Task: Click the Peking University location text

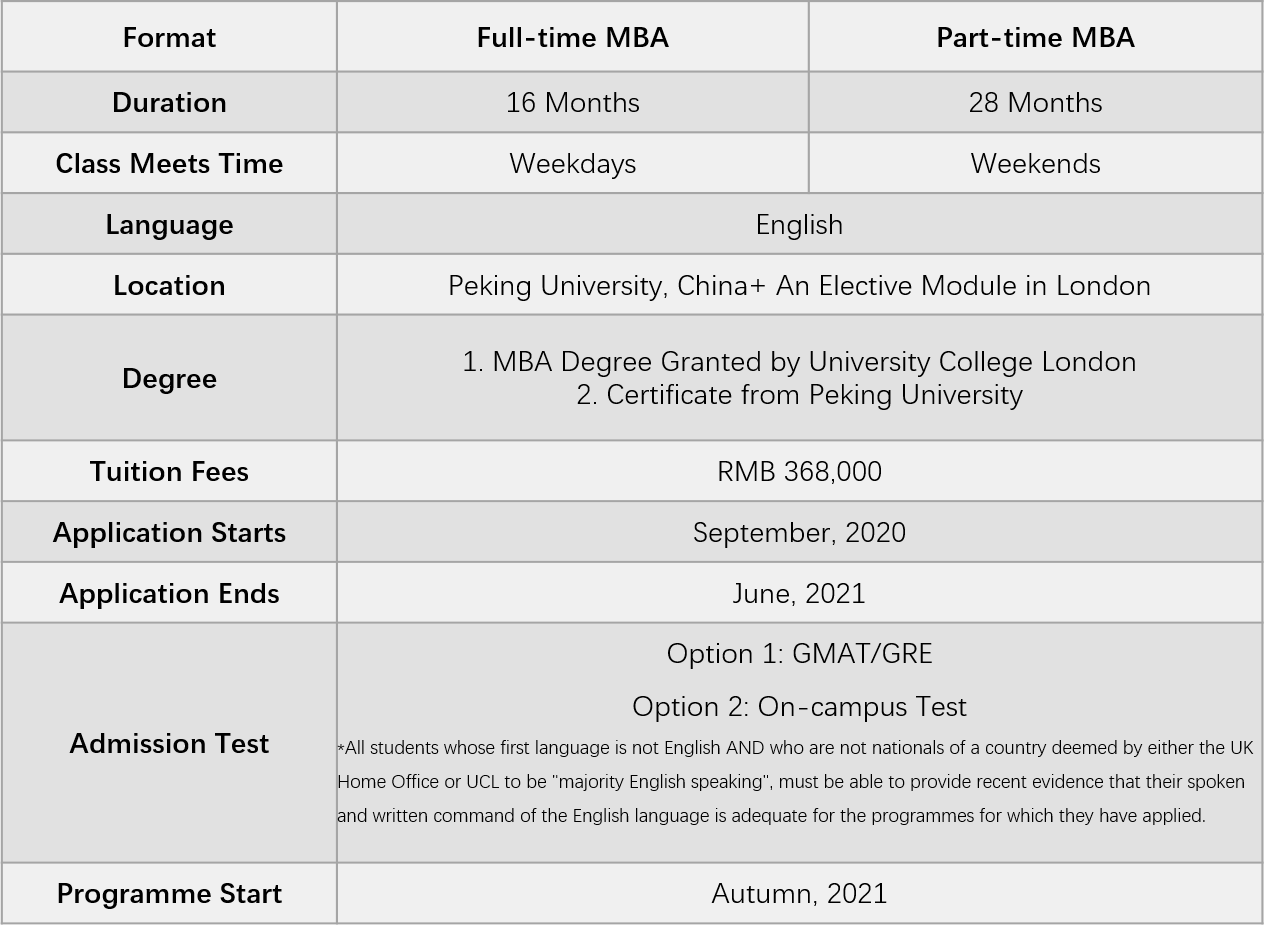Action: tap(799, 286)
